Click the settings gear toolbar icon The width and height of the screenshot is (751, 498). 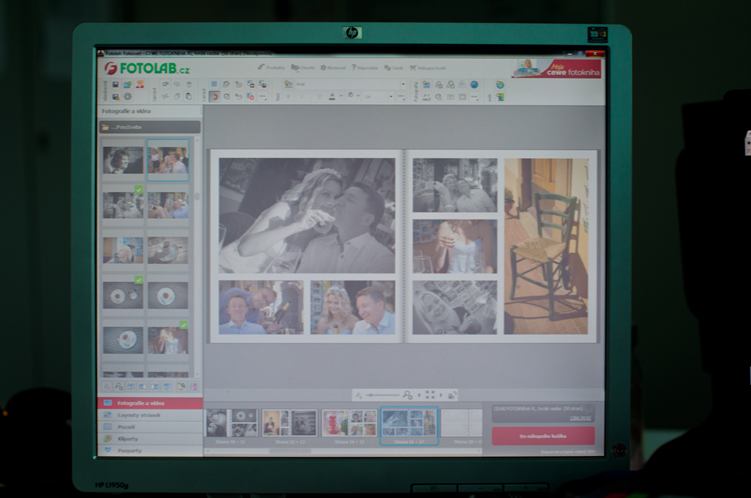point(128,97)
